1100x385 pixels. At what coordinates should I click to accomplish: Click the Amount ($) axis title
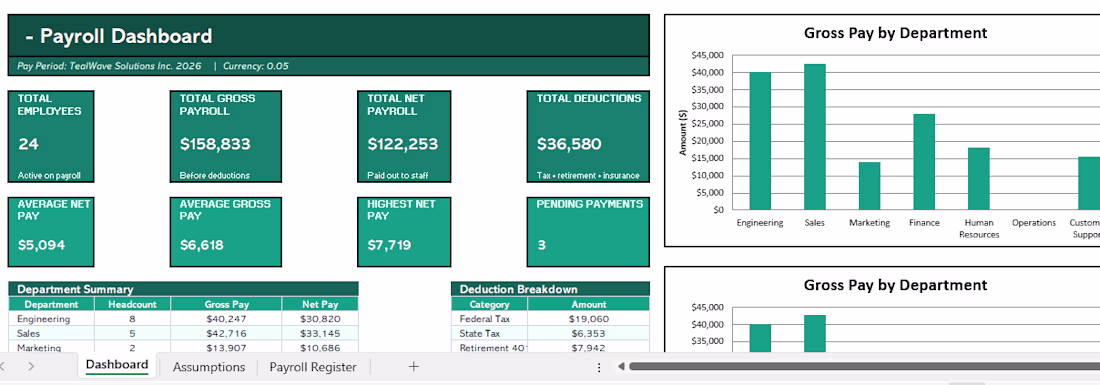683,132
